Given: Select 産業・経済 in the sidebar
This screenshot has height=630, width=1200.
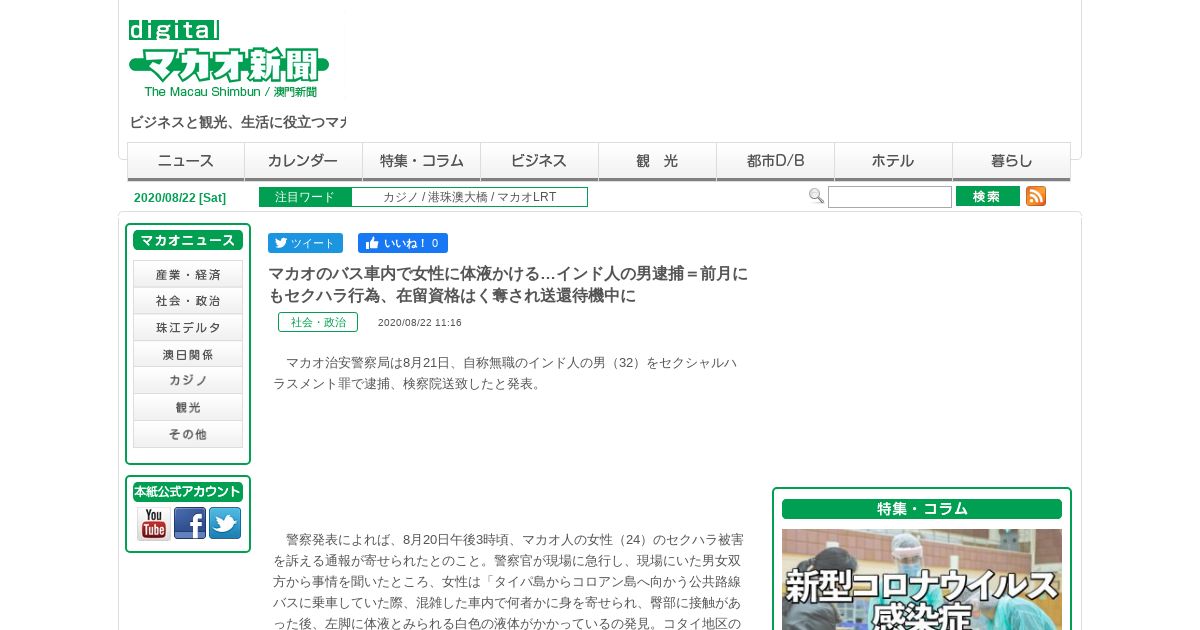Looking at the screenshot, I should point(188,274).
